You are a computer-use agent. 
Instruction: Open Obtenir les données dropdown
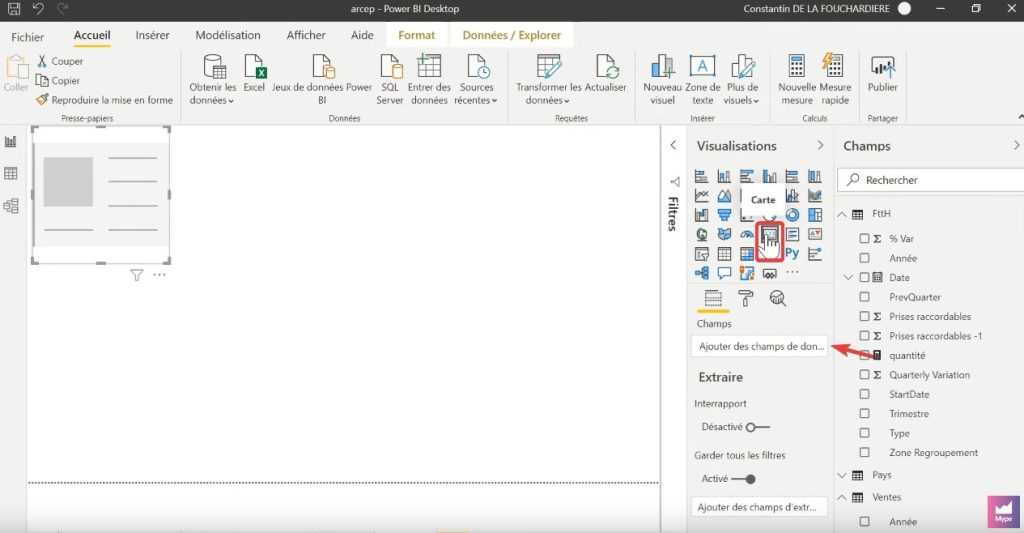click(213, 80)
